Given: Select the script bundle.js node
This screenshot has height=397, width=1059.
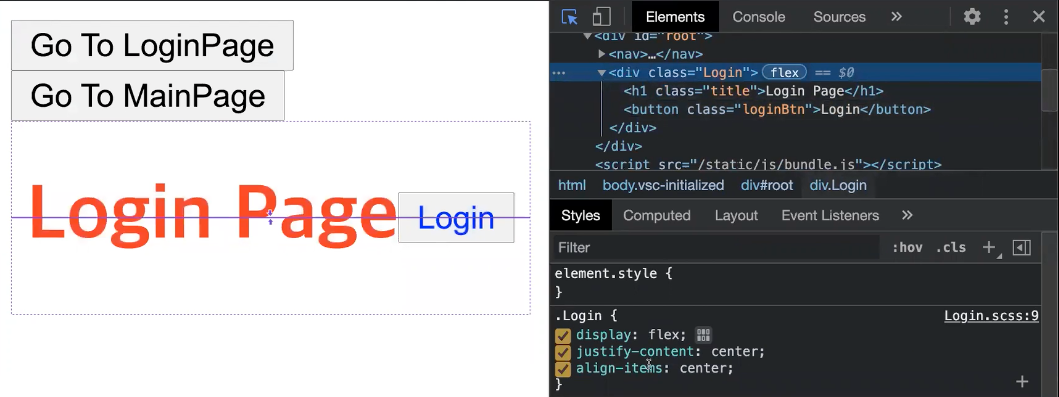Looking at the screenshot, I should tap(768, 164).
